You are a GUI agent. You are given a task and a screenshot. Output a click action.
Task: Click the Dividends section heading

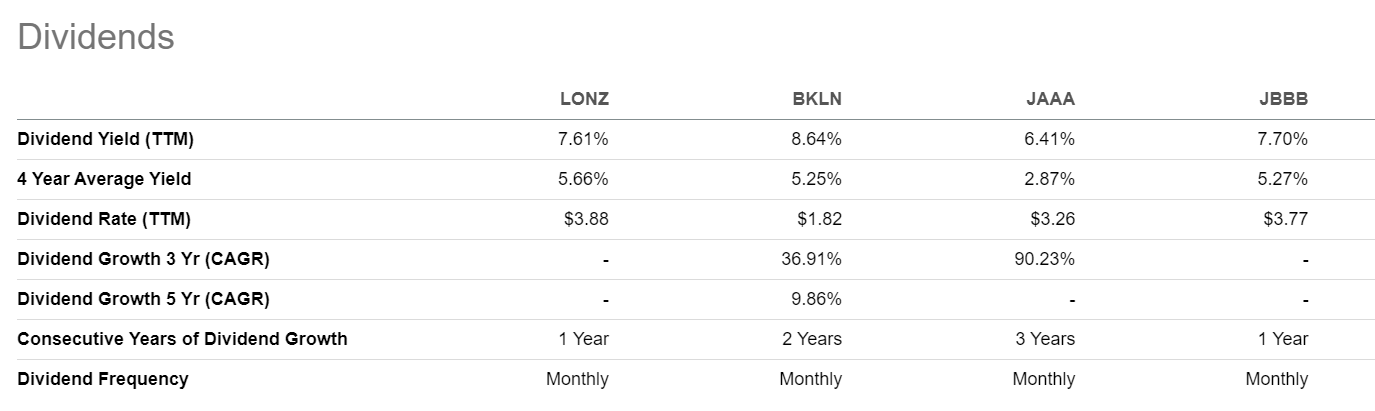[x=96, y=37]
